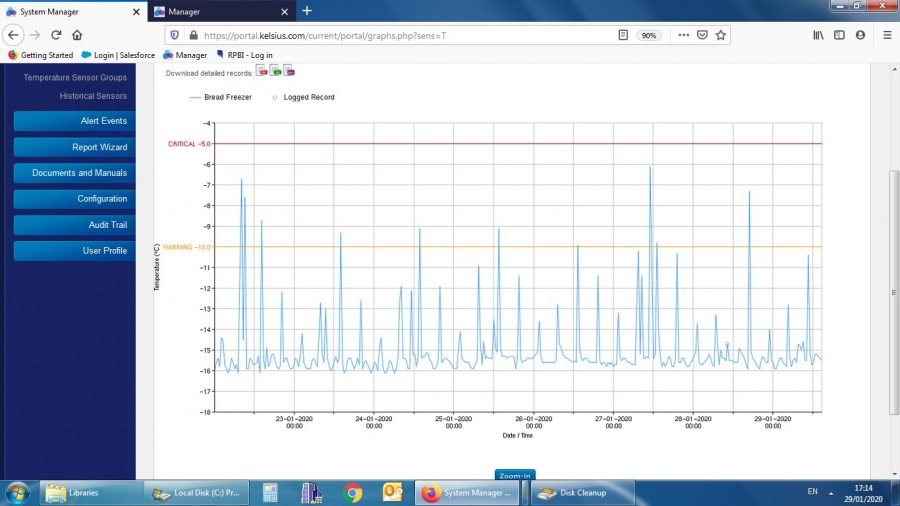Toggle Logged Record series in legend
Viewport: 900px width, 506px height.
click(303, 97)
